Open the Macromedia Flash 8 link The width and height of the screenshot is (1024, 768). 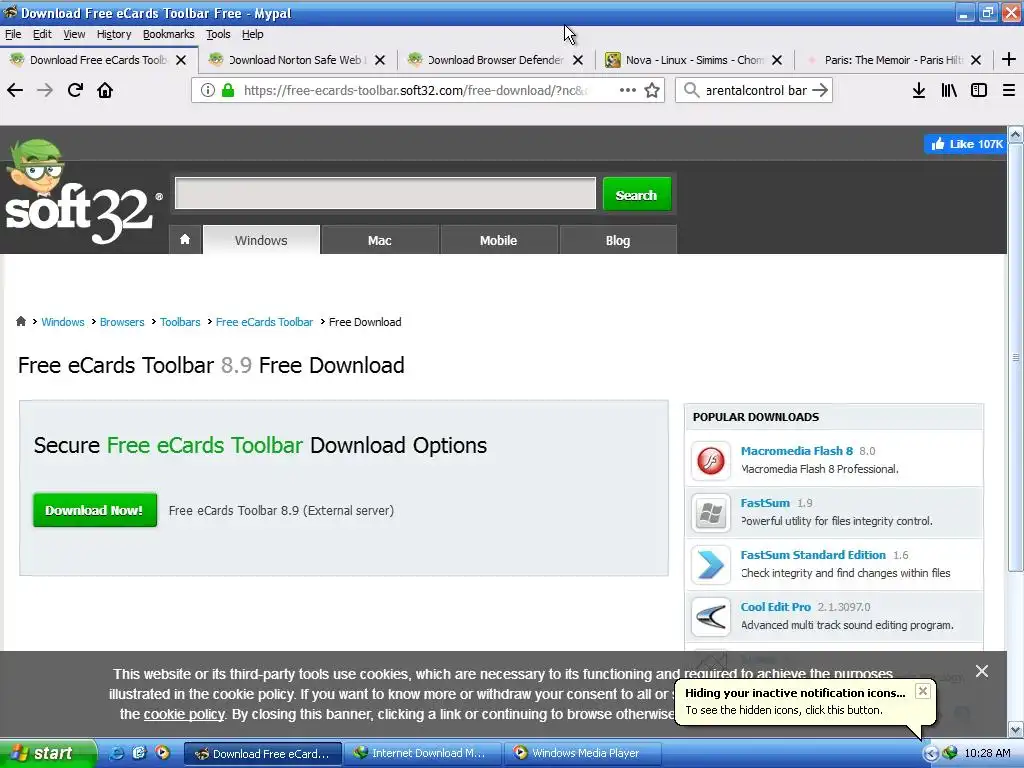coord(797,451)
